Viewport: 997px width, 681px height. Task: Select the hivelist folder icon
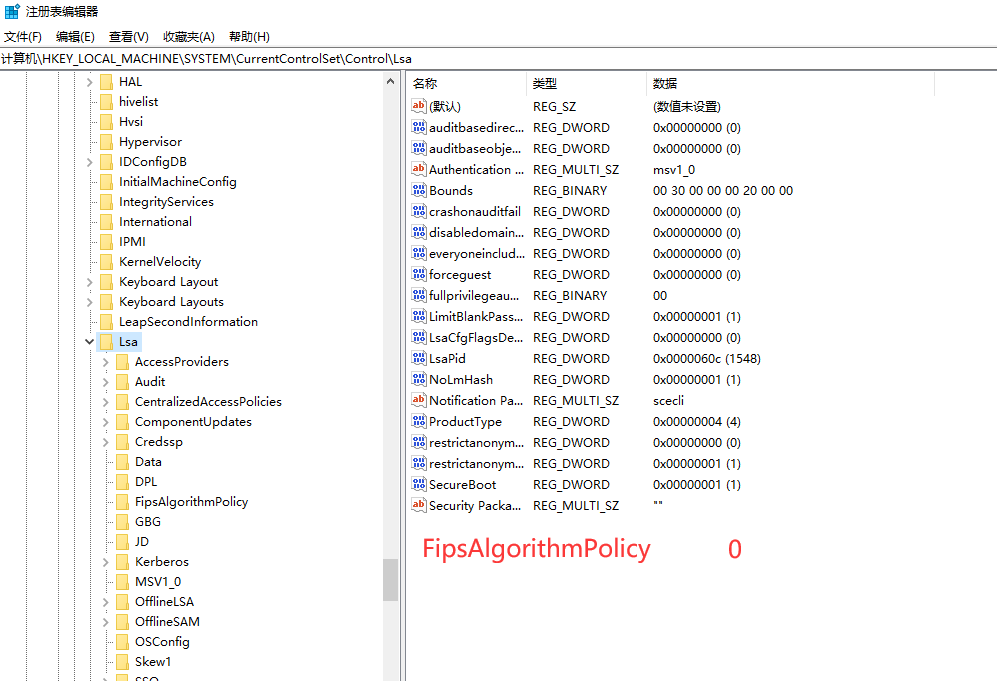pyautogui.click(x=107, y=102)
